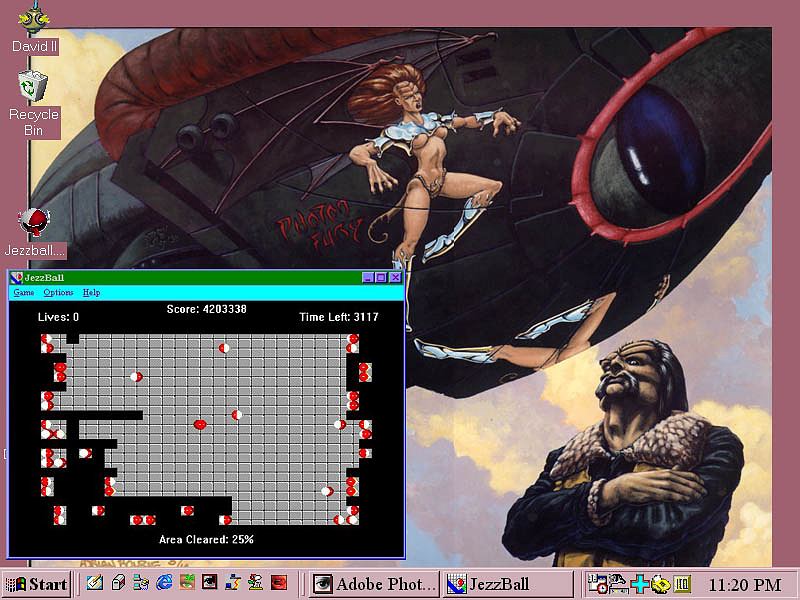Click the 'Lives: 0' counter

[58, 317]
